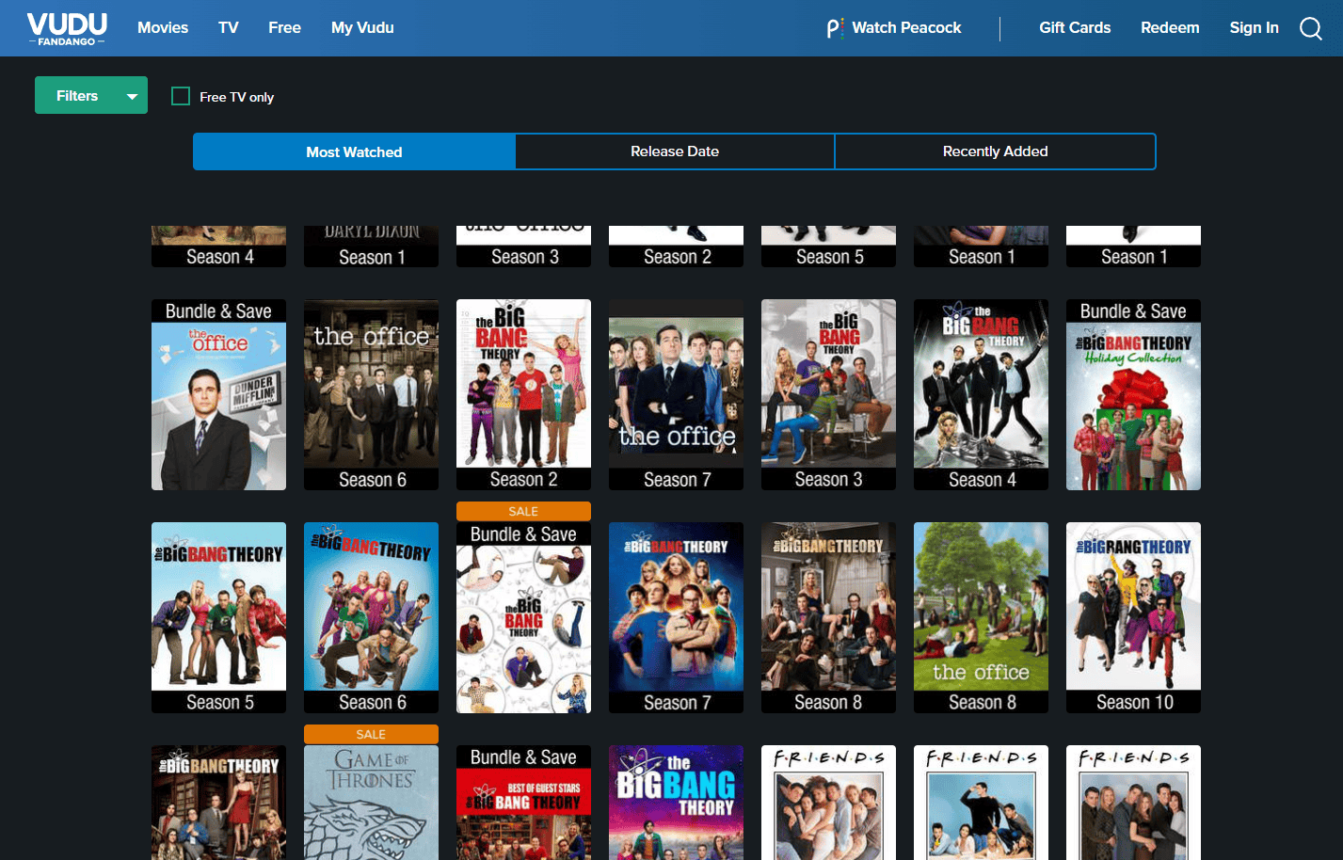1343x860 pixels.
Task: Click the Redeem link
Action: [x=1170, y=28]
